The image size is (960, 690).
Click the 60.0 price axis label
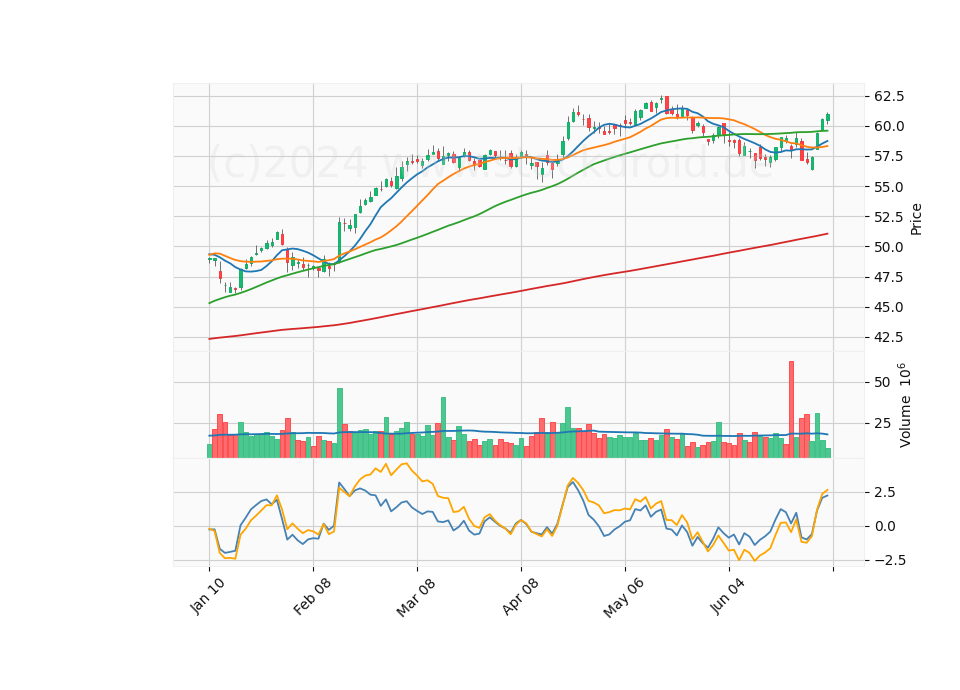click(x=889, y=126)
